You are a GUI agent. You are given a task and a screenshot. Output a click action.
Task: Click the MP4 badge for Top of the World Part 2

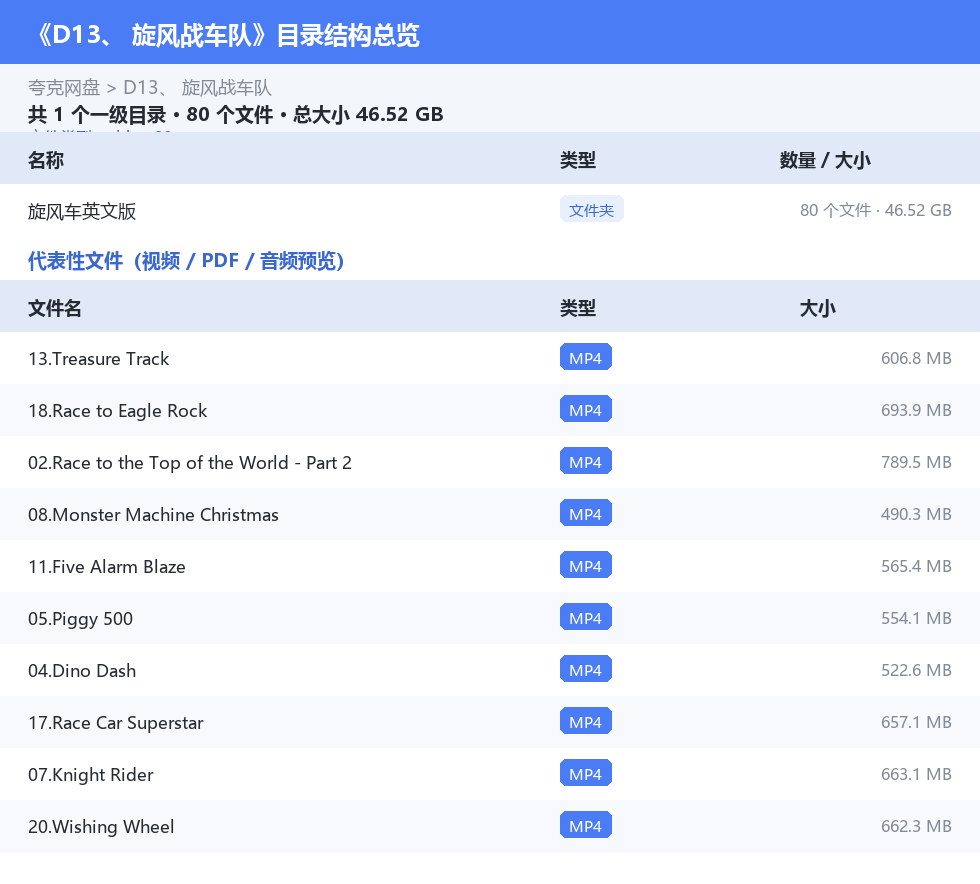pyautogui.click(x=586, y=461)
